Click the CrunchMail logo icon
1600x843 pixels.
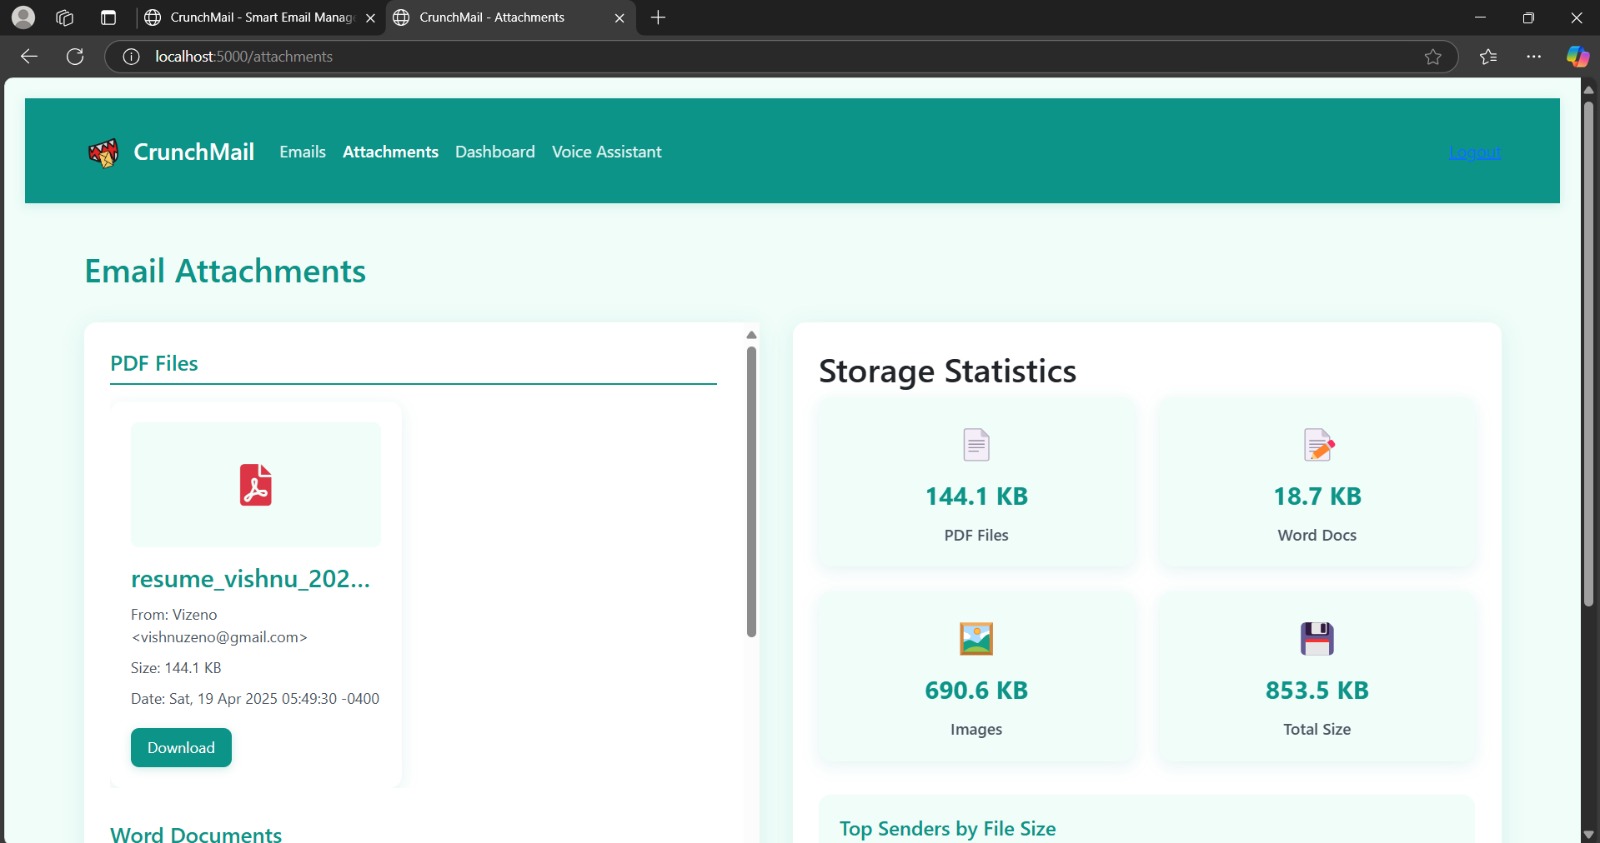pyautogui.click(x=103, y=152)
